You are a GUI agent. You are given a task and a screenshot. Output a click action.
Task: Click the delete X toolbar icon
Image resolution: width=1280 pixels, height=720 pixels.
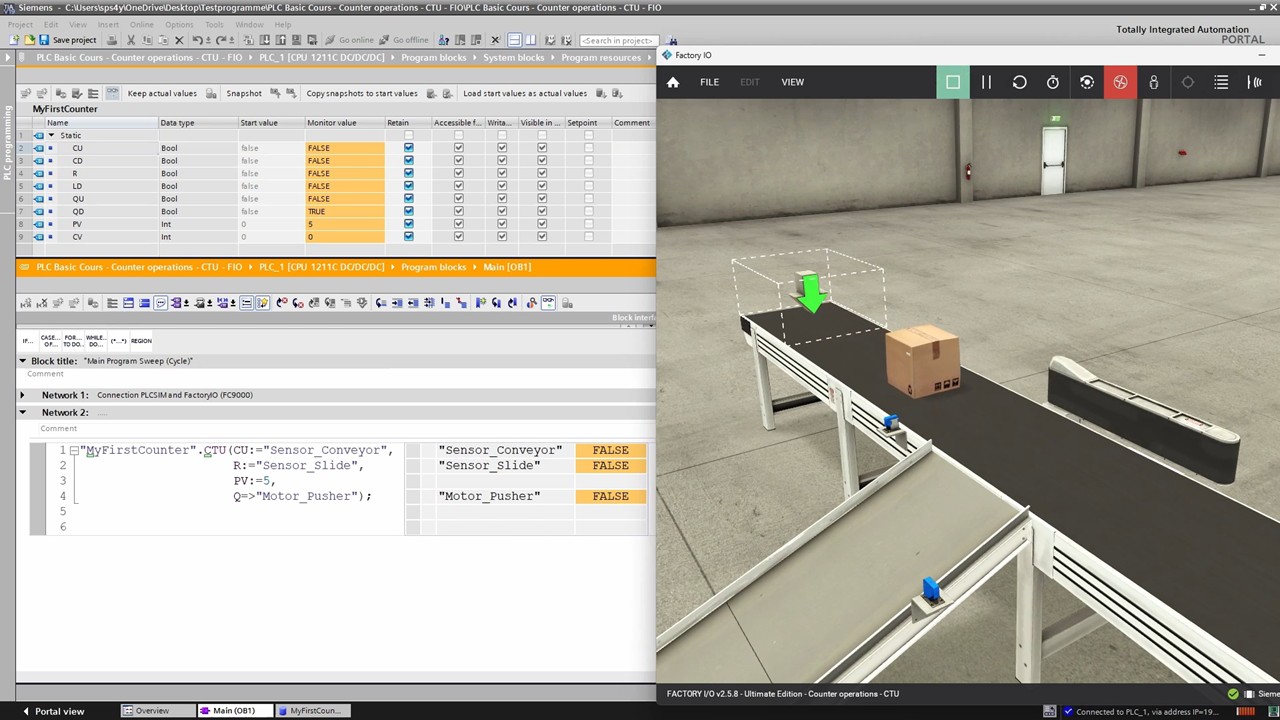tap(179, 40)
